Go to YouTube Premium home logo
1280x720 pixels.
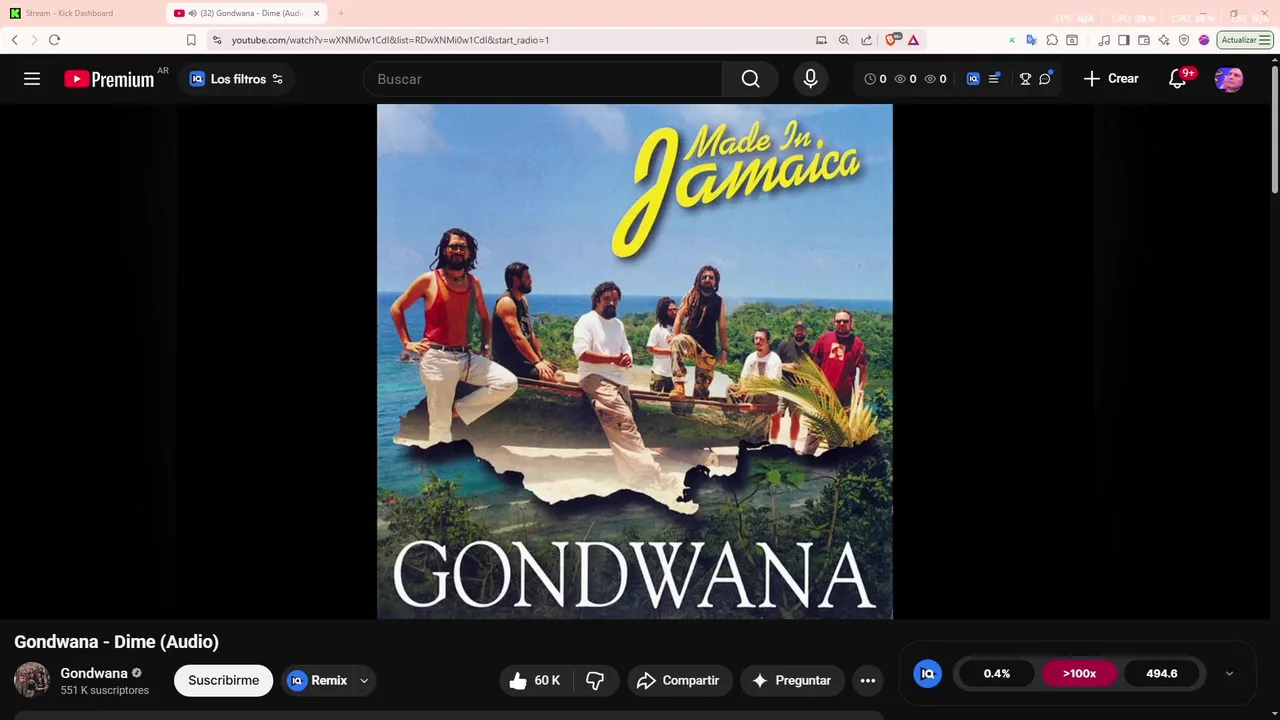pos(109,79)
